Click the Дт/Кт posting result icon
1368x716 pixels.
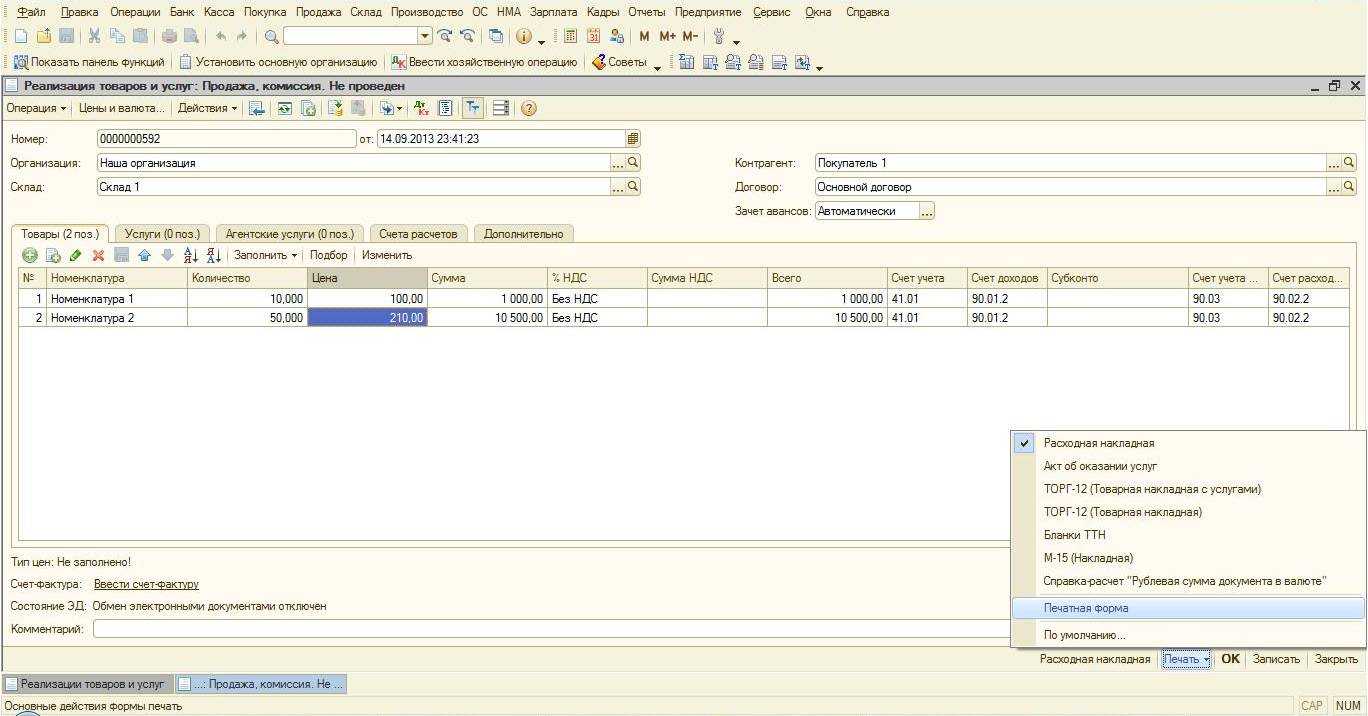pyautogui.click(x=421, y=108)
